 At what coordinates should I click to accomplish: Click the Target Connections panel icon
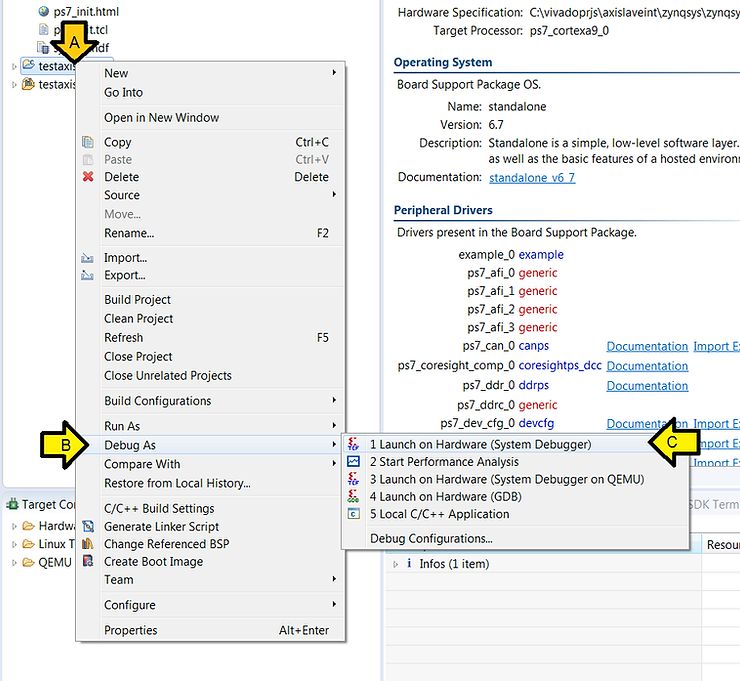[12, 504]
